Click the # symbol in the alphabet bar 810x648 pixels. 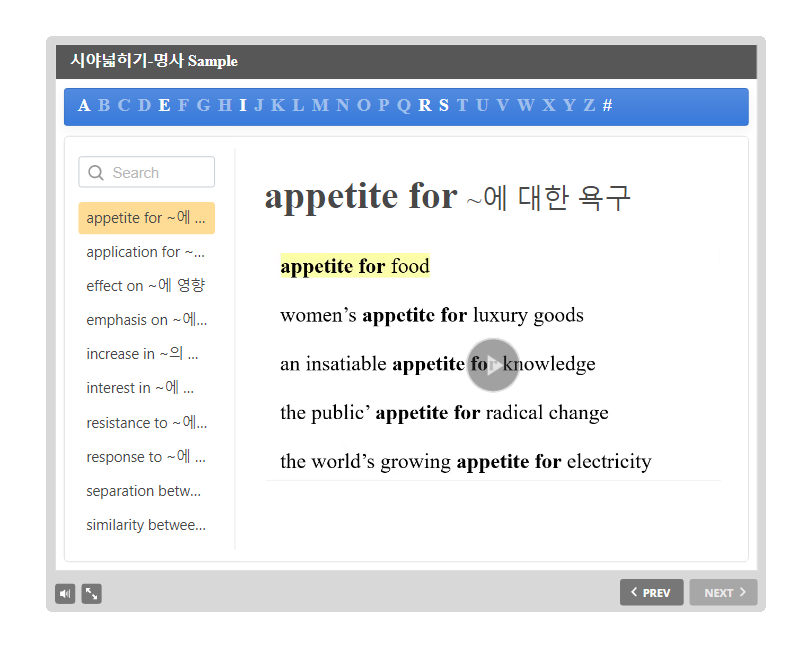(607, 106)
